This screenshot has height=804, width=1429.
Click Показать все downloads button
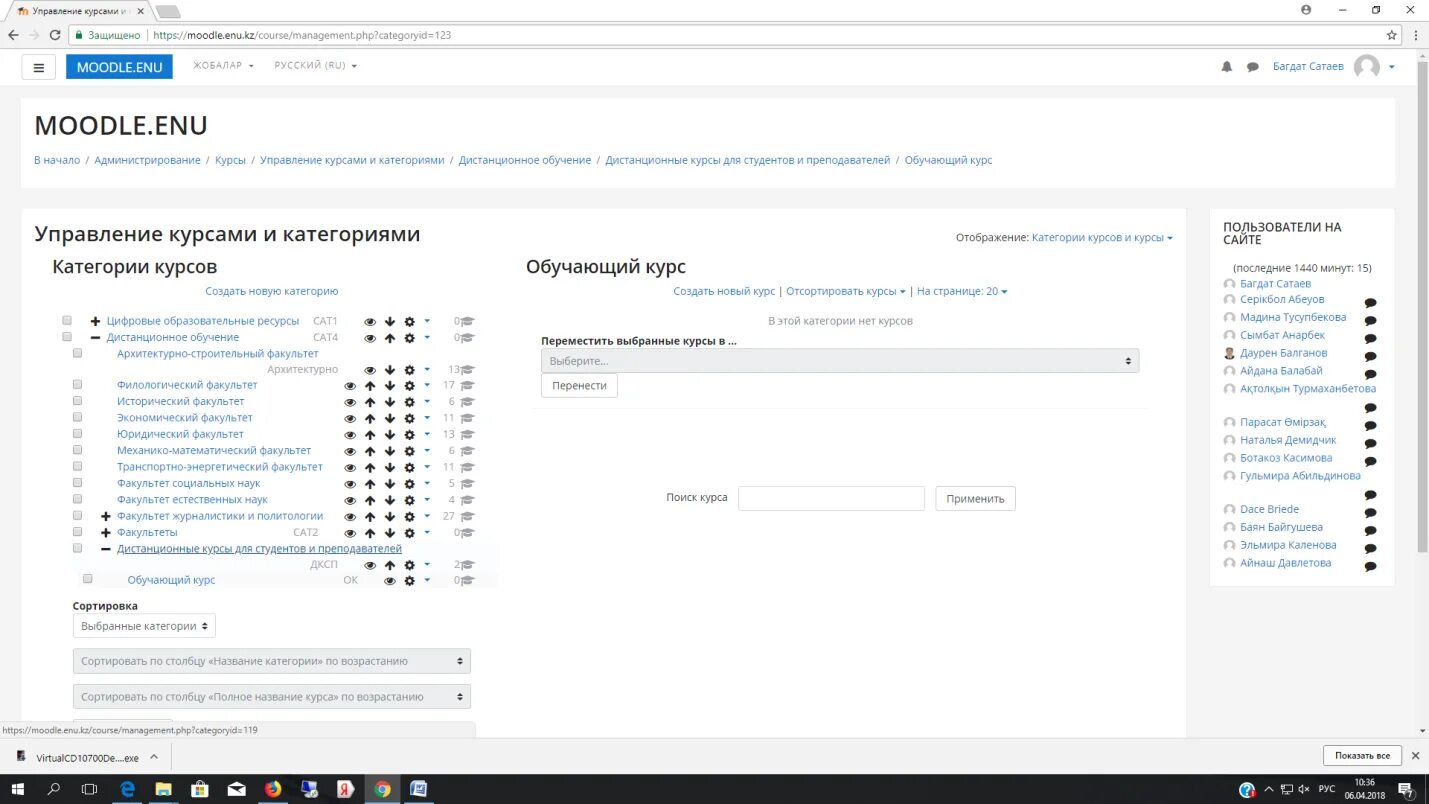click(1362, 756)
